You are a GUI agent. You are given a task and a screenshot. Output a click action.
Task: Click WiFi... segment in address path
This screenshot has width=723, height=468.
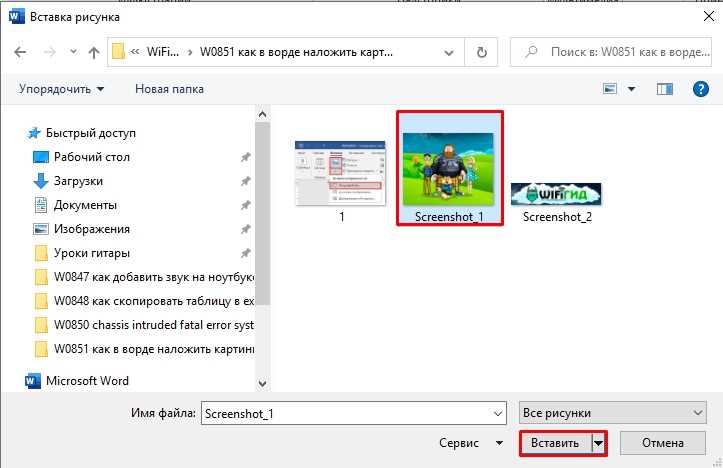pyautogui.click(x=162, y=52)
